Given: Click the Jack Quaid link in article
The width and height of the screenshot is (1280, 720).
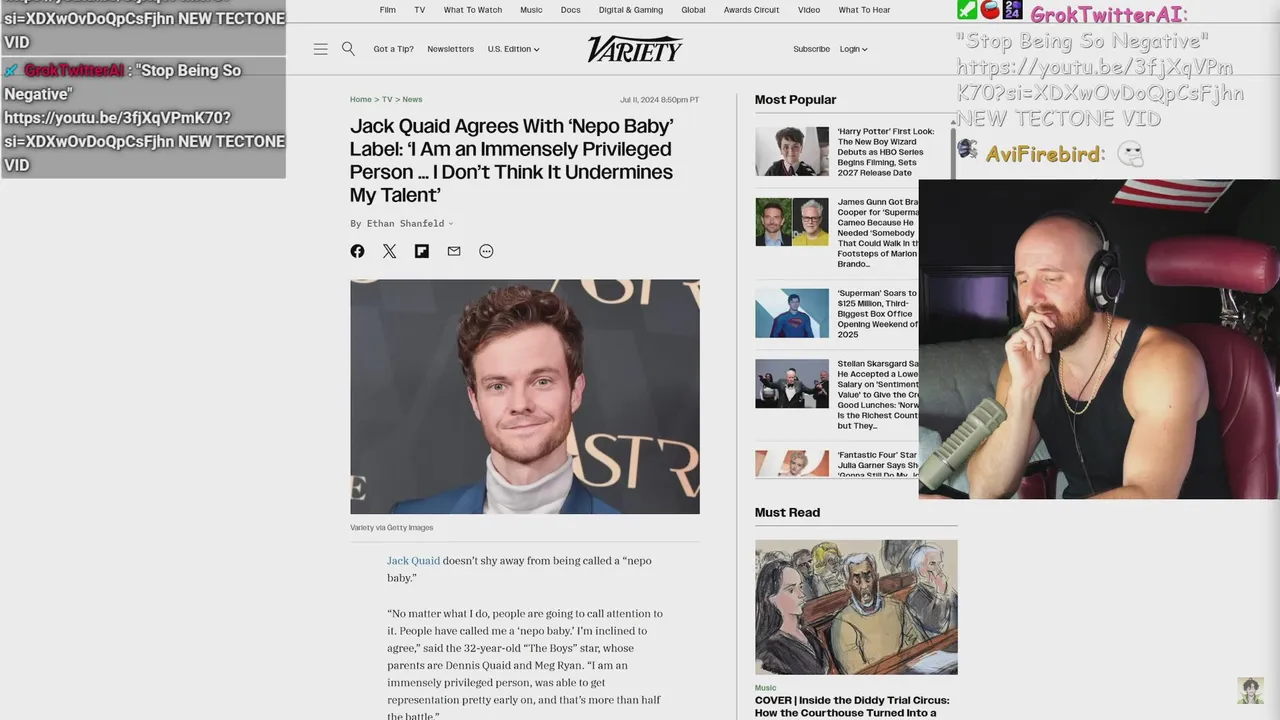Looking at the screenshot, I should point(413,561).
